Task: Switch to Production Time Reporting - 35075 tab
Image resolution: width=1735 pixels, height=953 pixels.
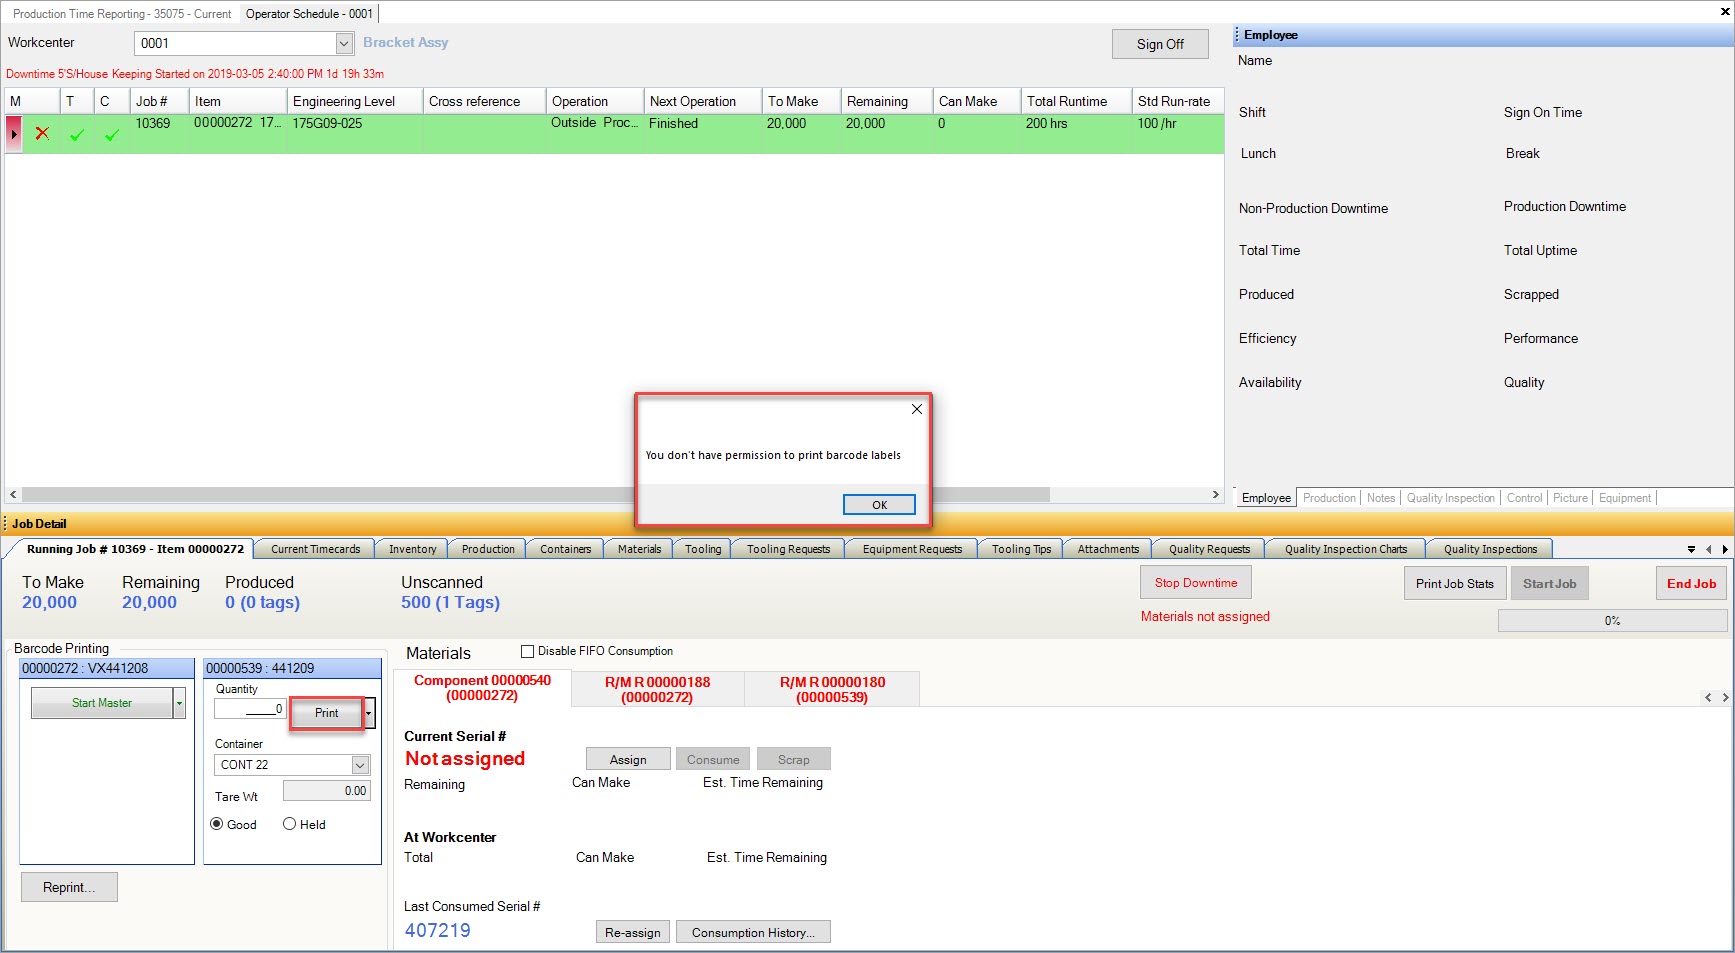Action: 121,14
